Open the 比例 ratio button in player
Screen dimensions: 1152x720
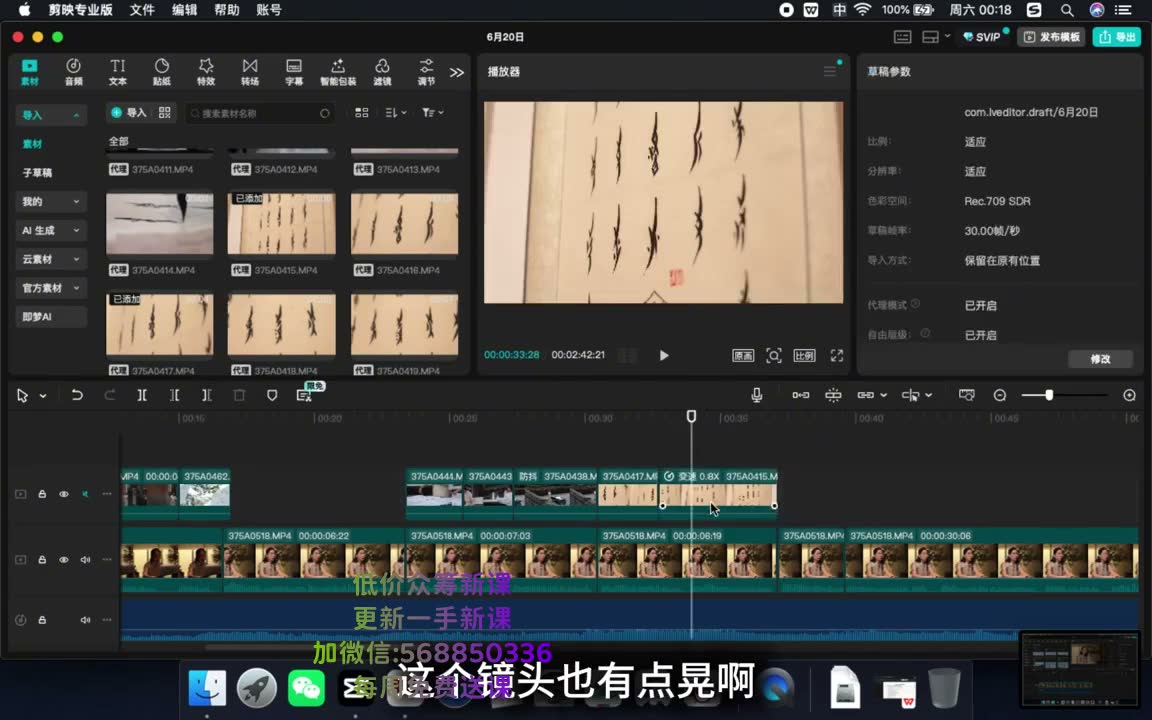pos(804,356)
